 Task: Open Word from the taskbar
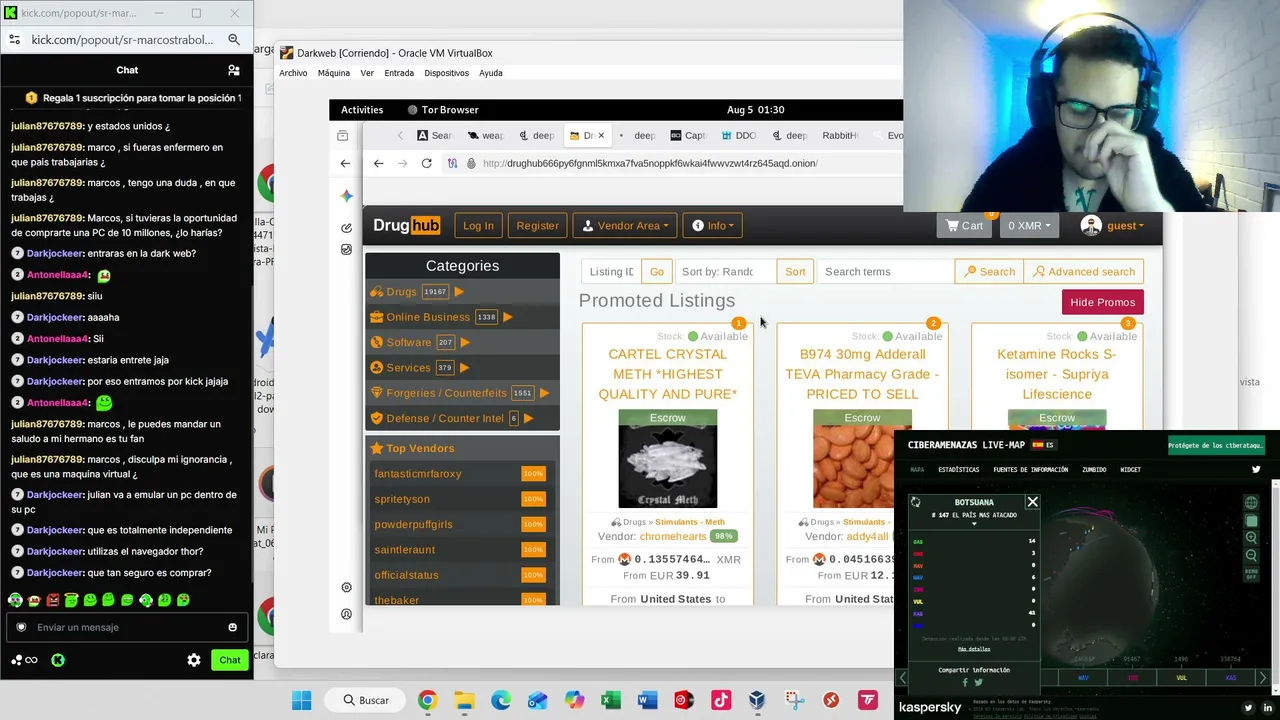pos(648,700)
